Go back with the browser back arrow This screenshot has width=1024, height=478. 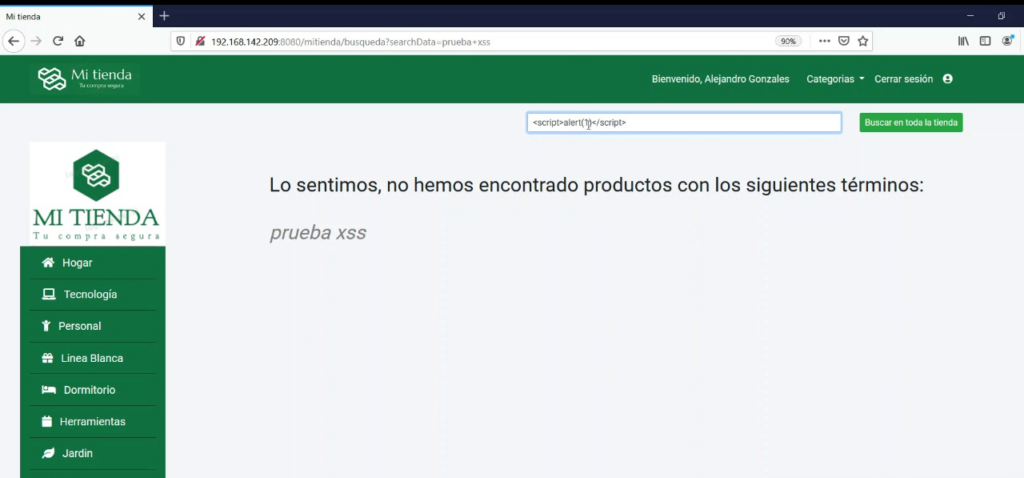pos(14,41)
